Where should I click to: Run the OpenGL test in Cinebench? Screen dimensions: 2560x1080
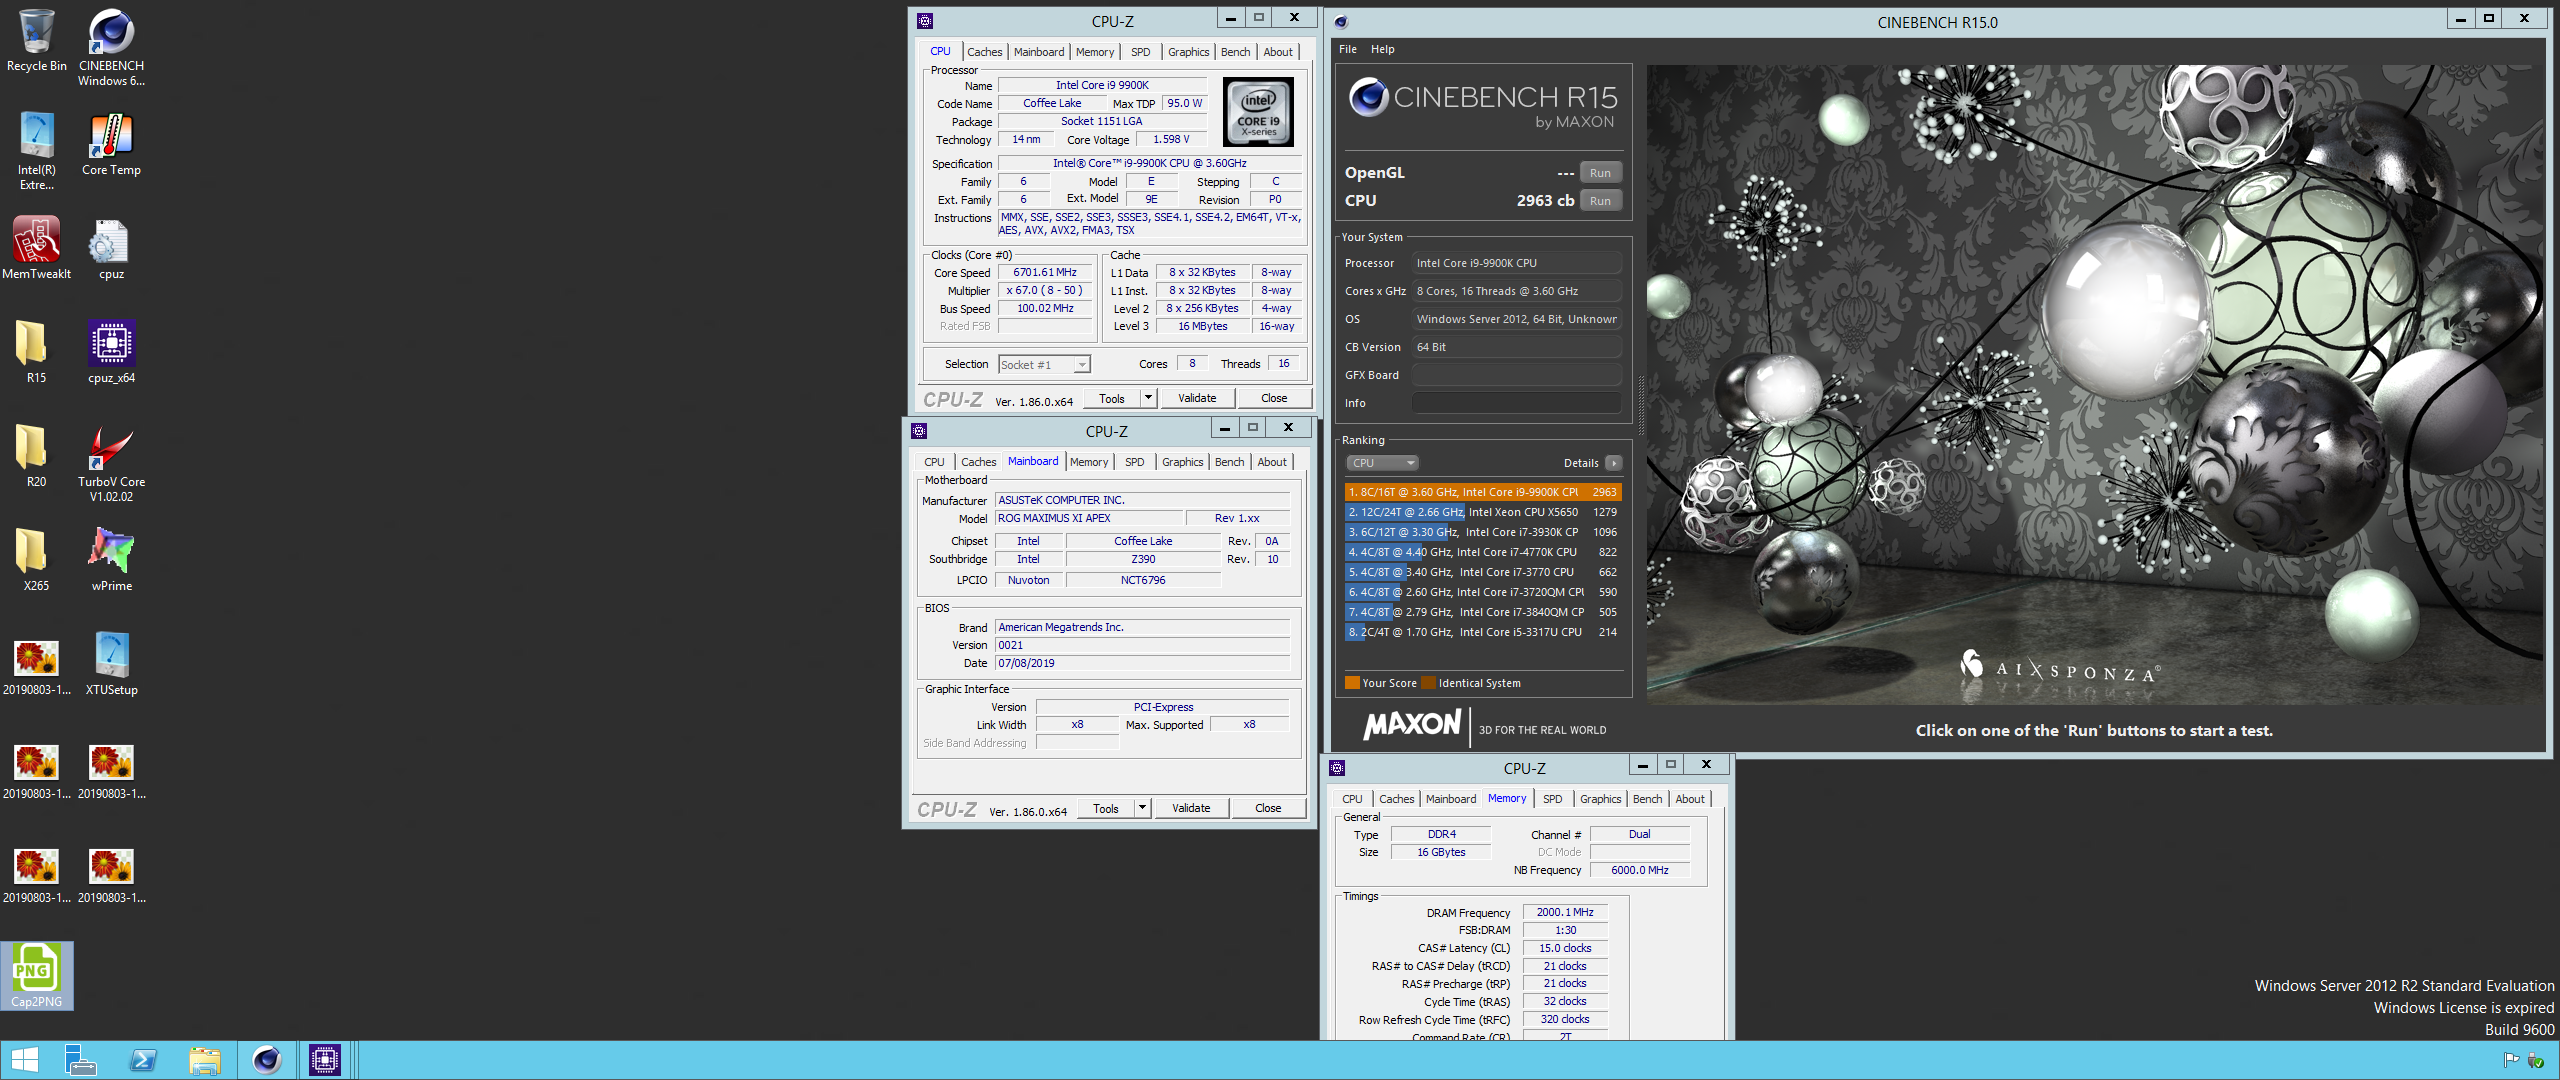tap(1600, 173)
